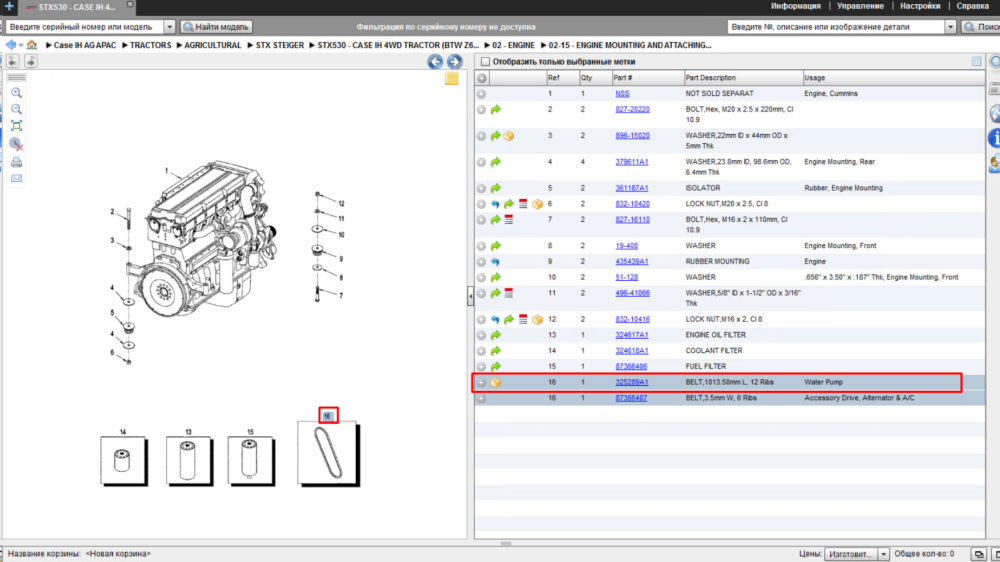Select the fit-to-window diagram icon
The image size is (1000, 562).
[x=17, y=126]
